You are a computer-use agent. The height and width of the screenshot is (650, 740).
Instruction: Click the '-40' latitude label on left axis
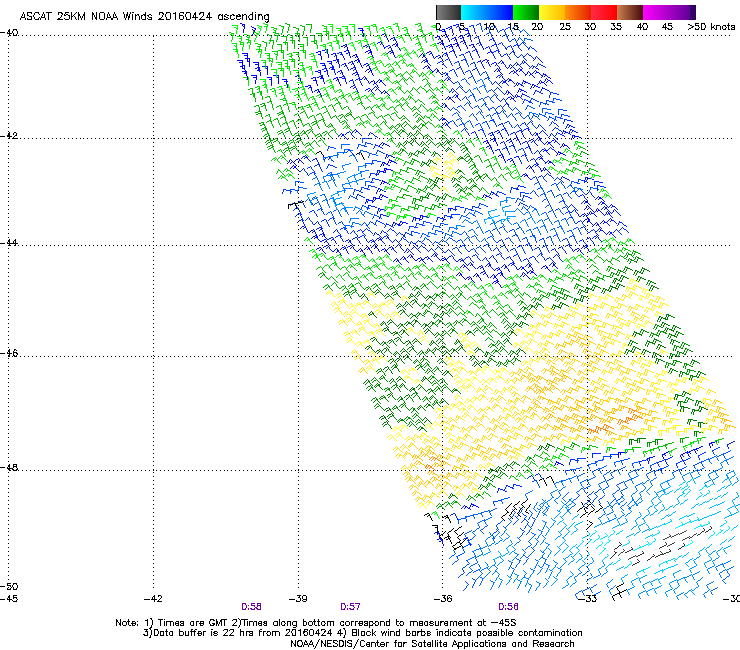pos(9,33)
